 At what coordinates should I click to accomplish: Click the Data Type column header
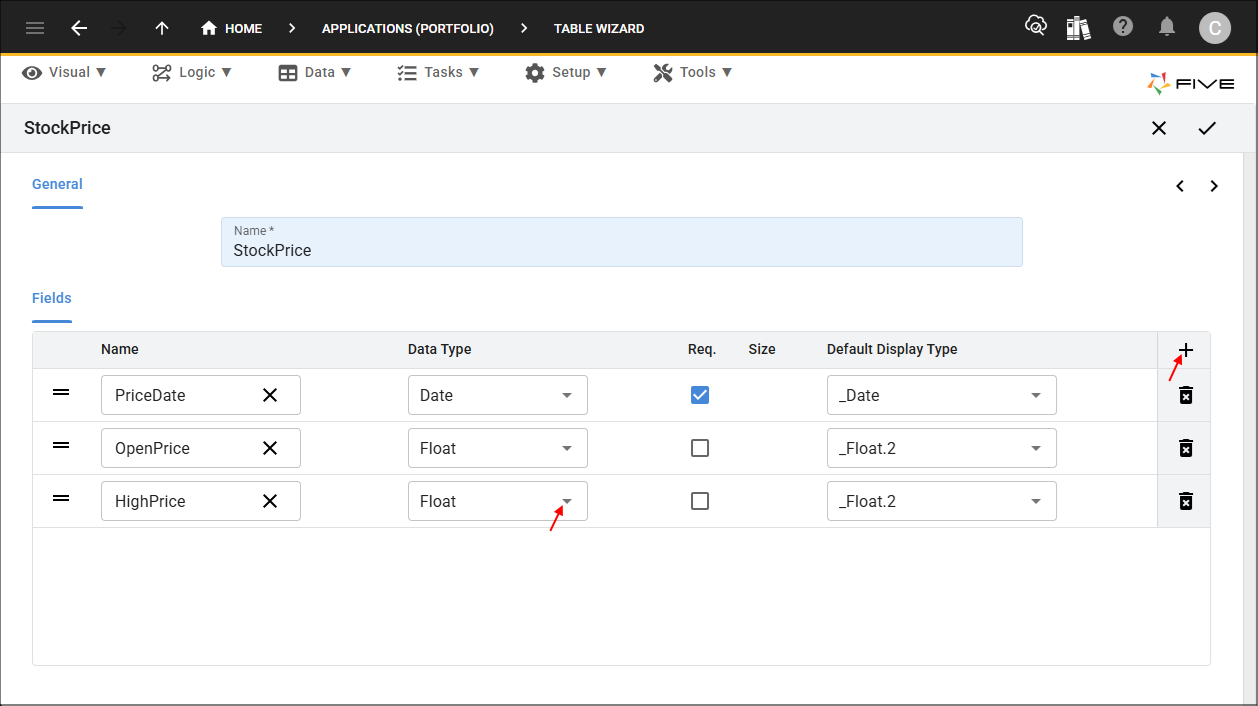[x=440, y=350]
